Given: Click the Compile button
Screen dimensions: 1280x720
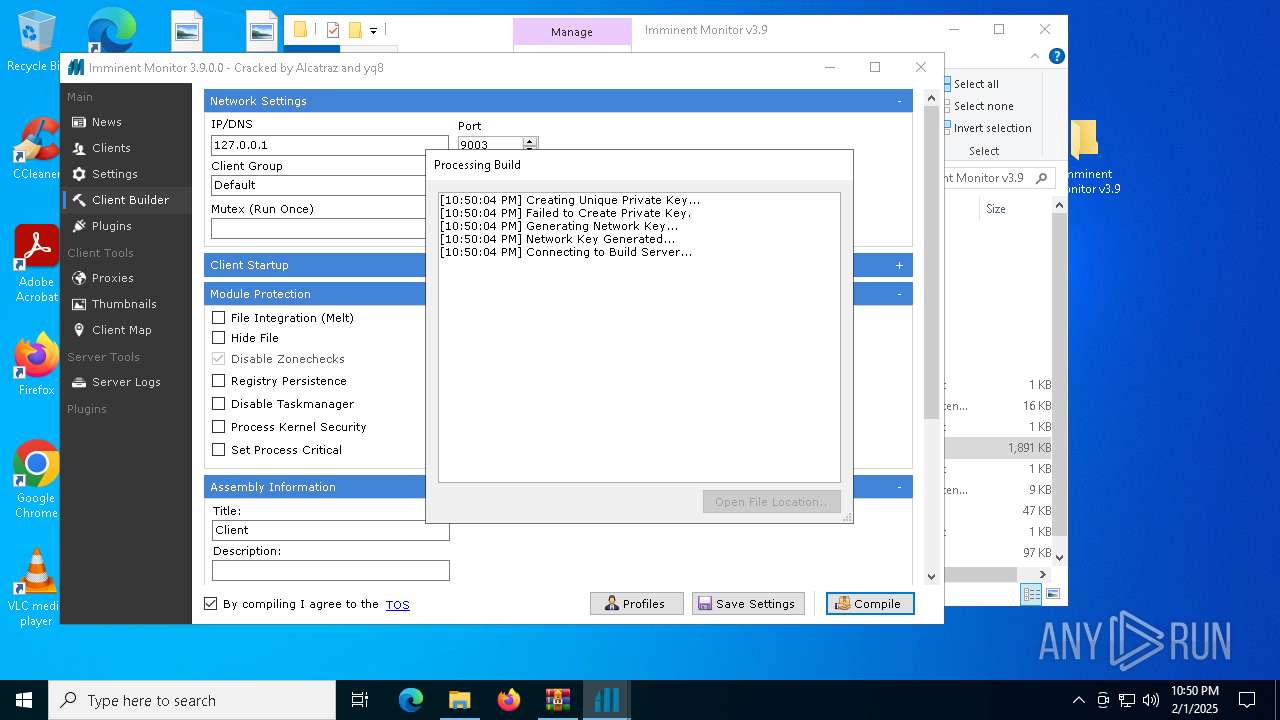Looking at the screenshot, I should 870,604.
